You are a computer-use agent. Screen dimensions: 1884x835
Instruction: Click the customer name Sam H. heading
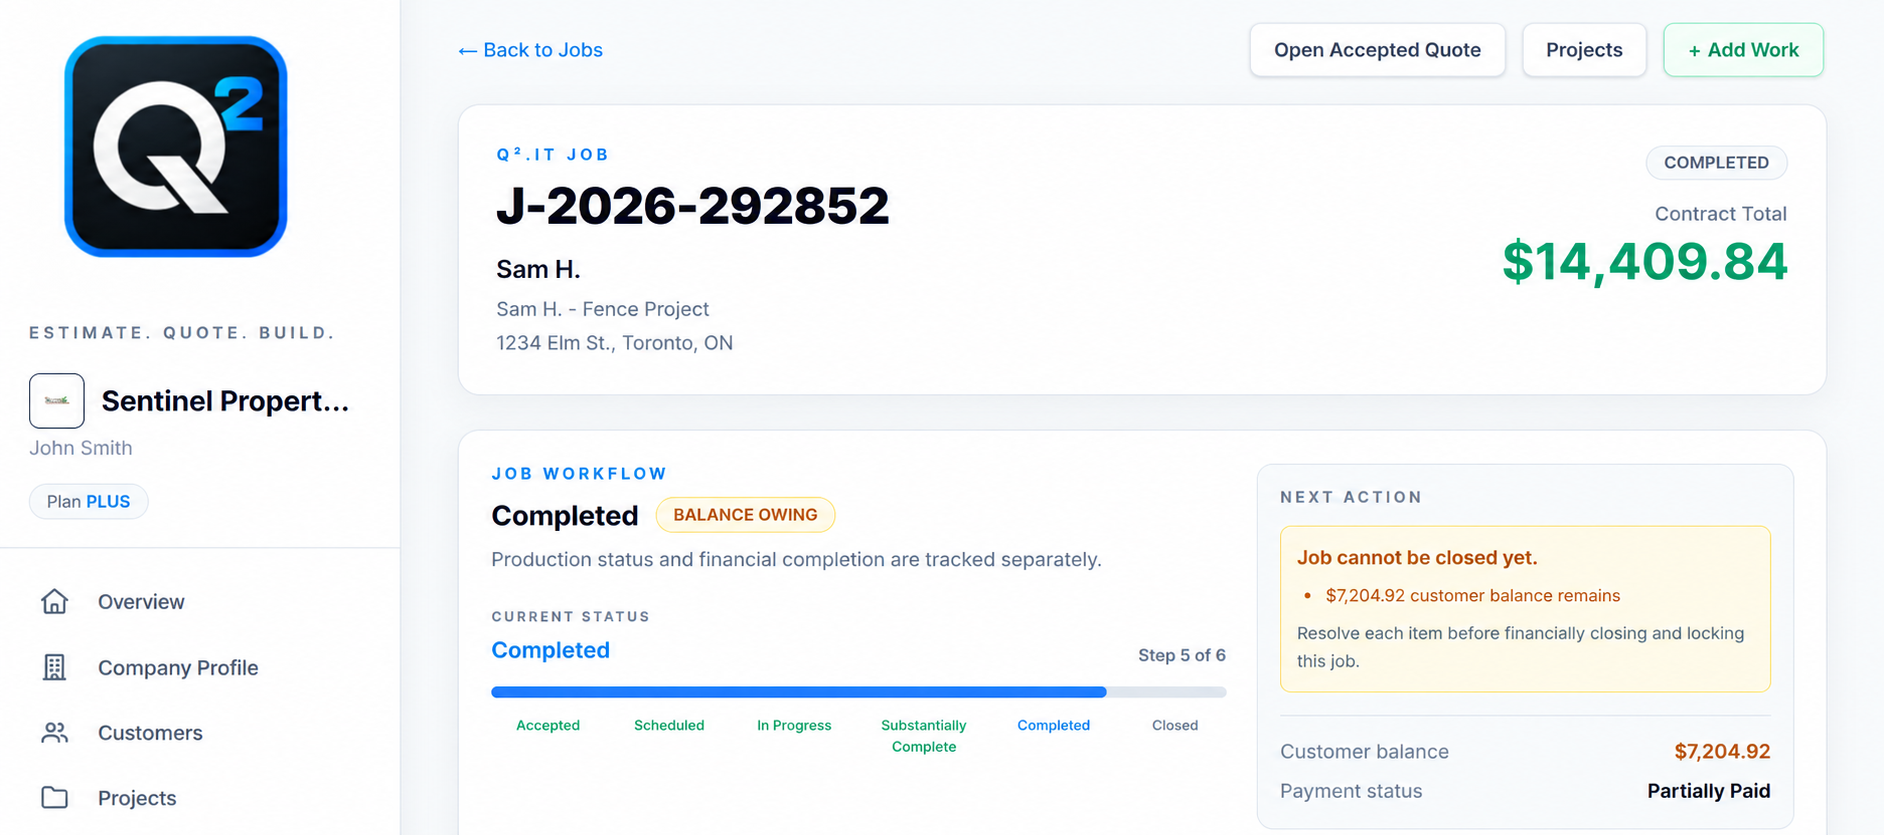point(538,269)
